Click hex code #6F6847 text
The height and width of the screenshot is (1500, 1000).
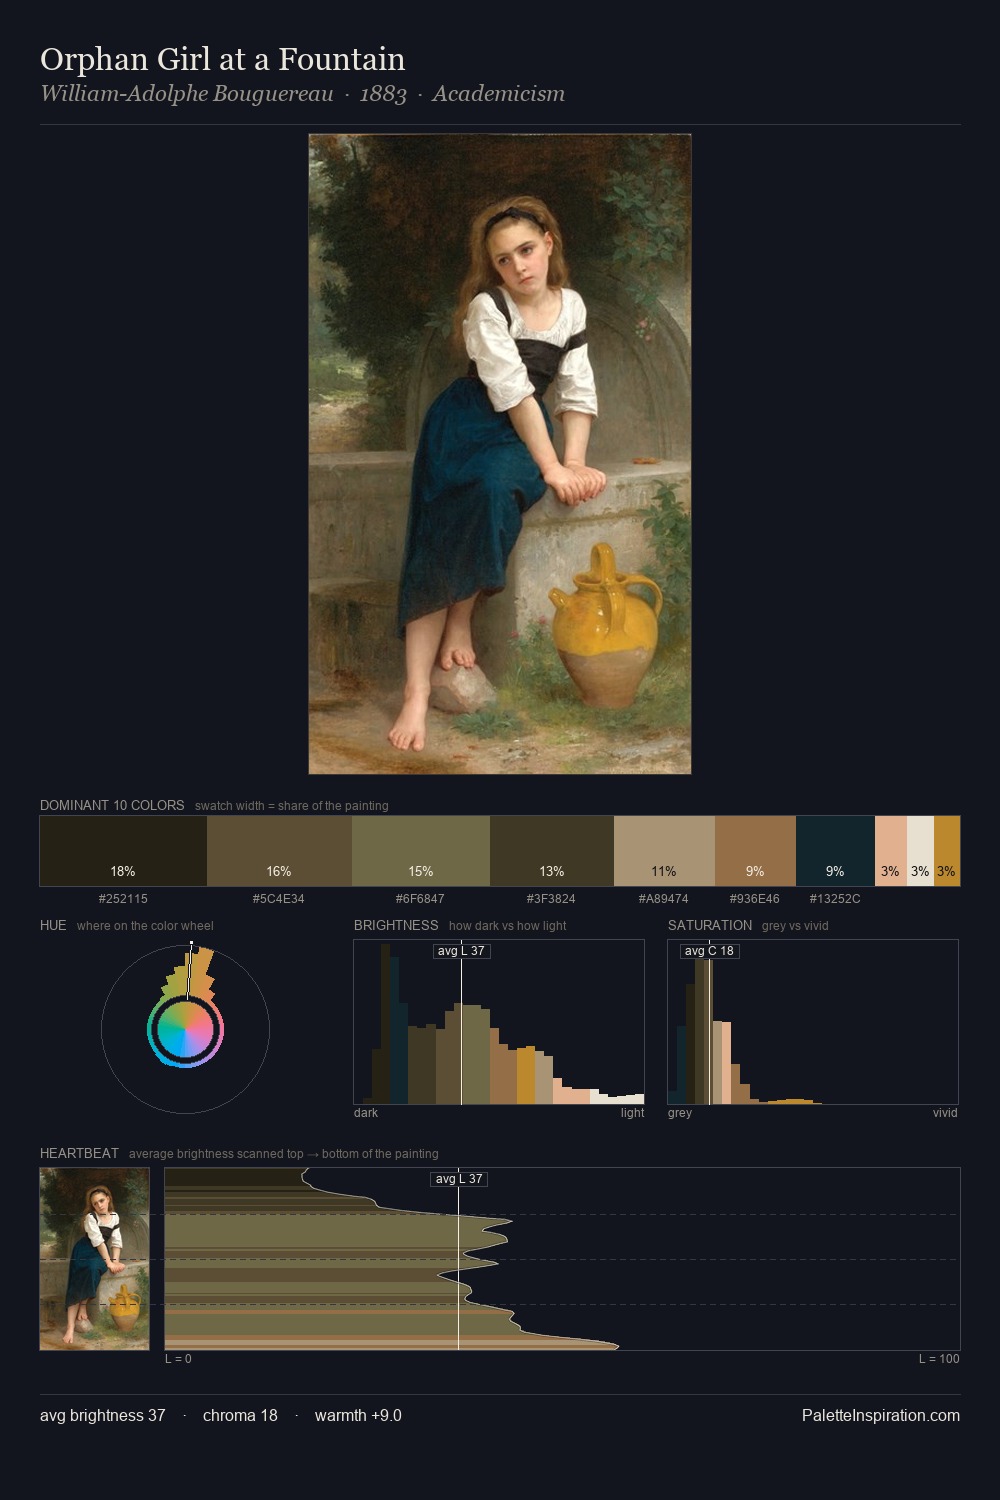click(421, 899)
